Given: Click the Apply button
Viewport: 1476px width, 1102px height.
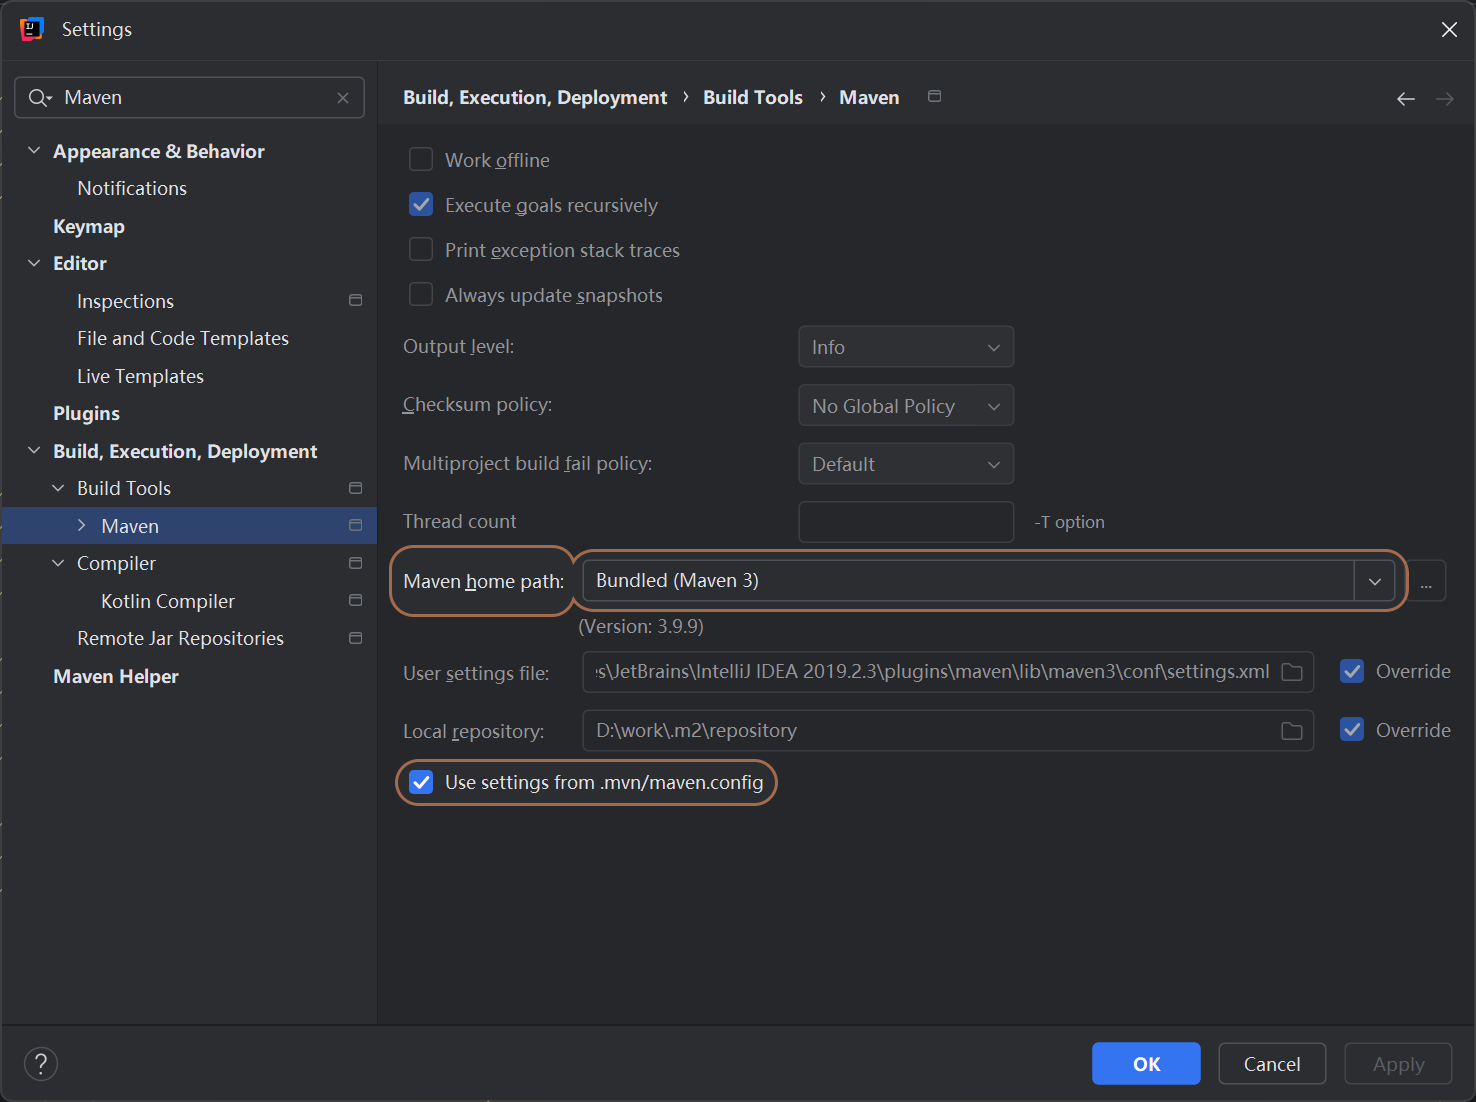Looking at the screenshot, I should pyautogui.click(x=1398, y=1064).
